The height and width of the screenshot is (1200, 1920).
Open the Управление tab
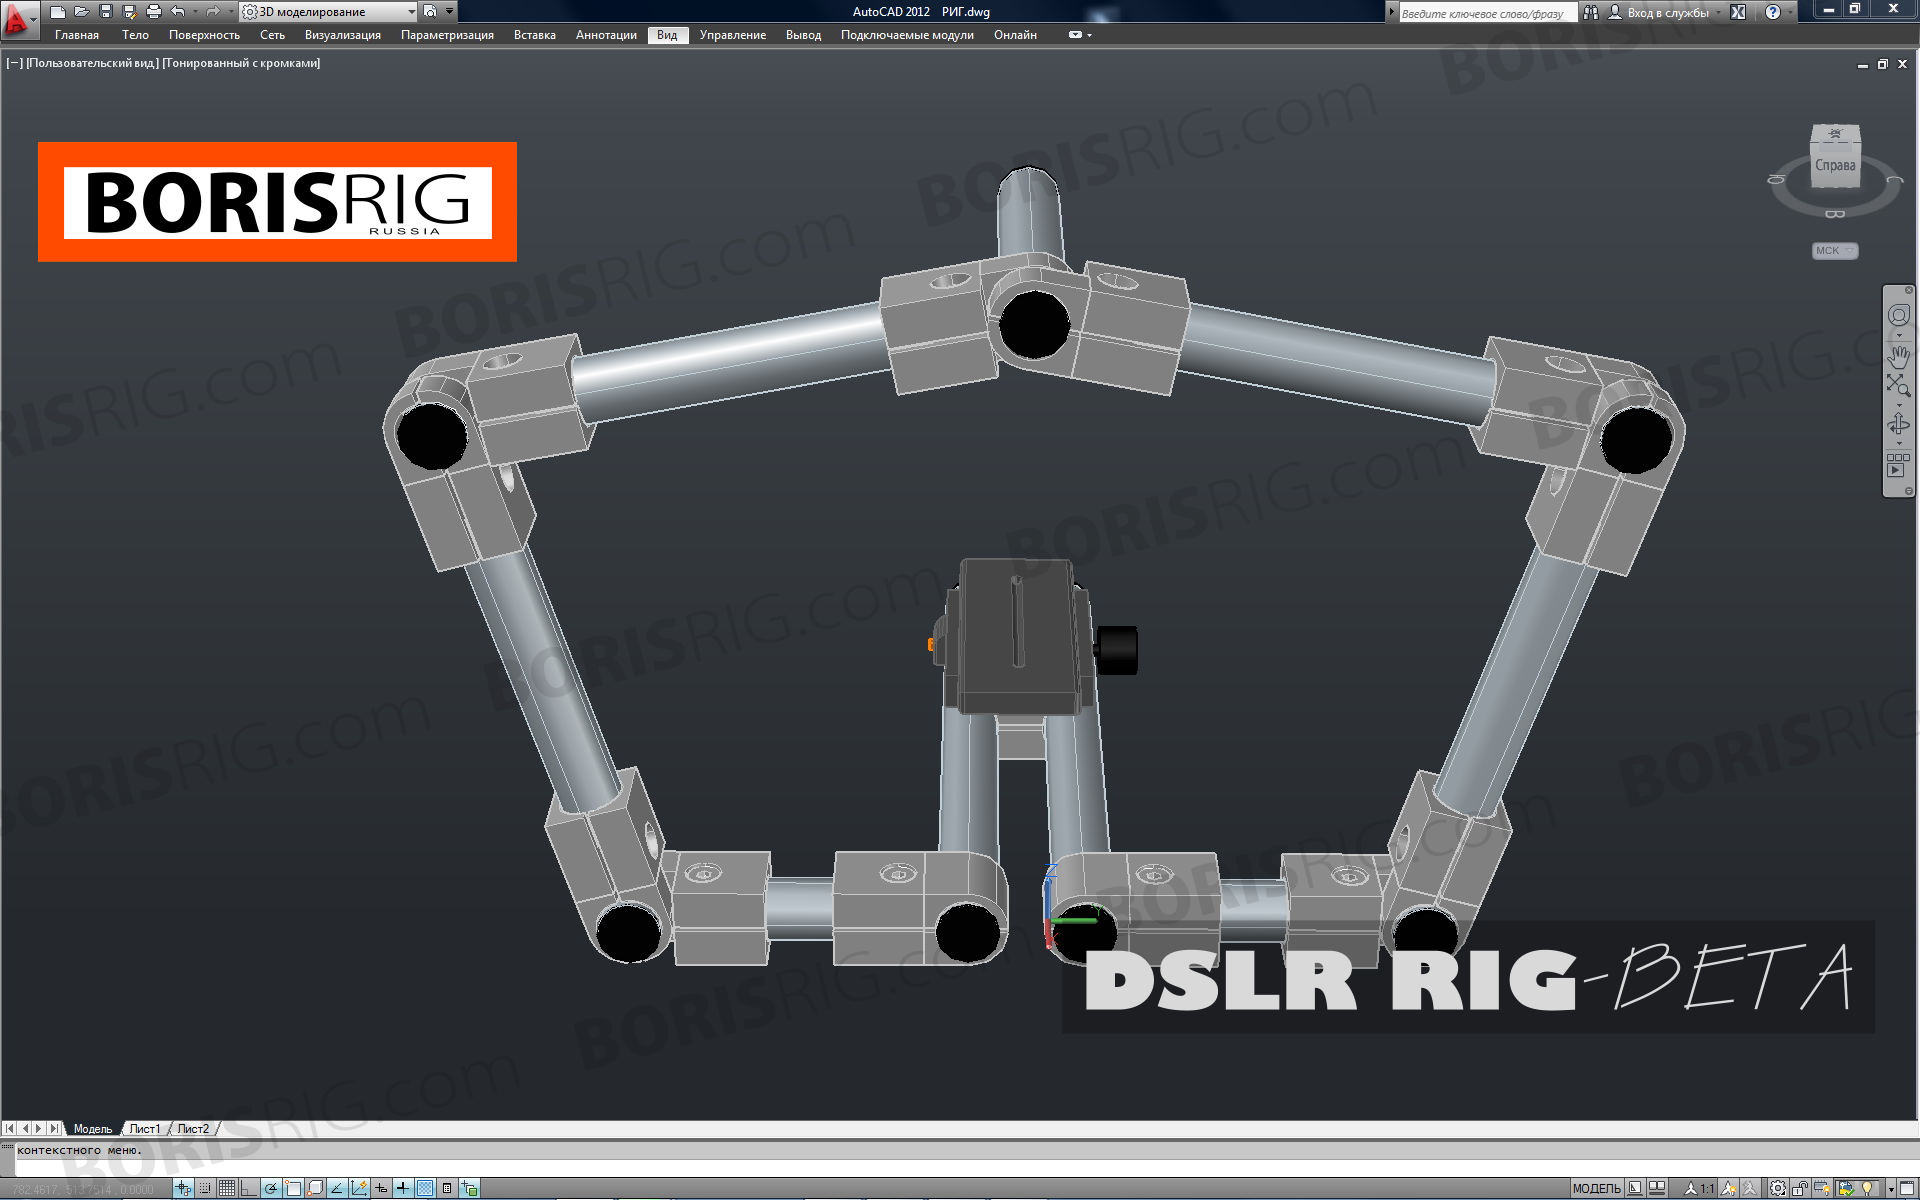click(x=733, y=35)
